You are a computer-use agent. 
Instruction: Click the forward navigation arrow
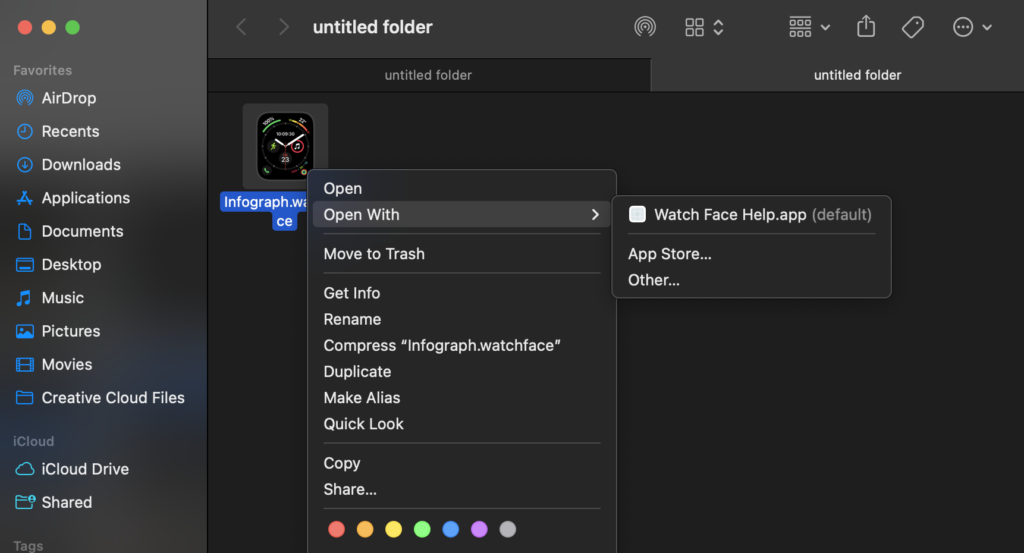[x=284, y=27]
